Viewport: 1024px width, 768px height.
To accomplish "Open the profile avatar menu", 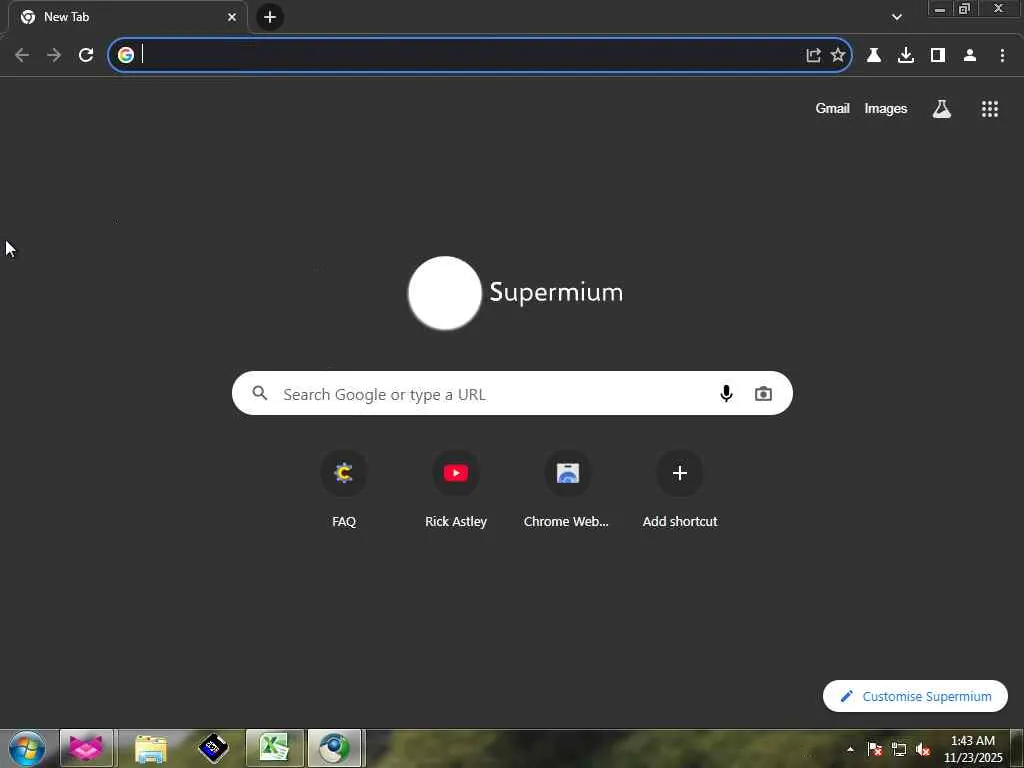I will (970, 55).
